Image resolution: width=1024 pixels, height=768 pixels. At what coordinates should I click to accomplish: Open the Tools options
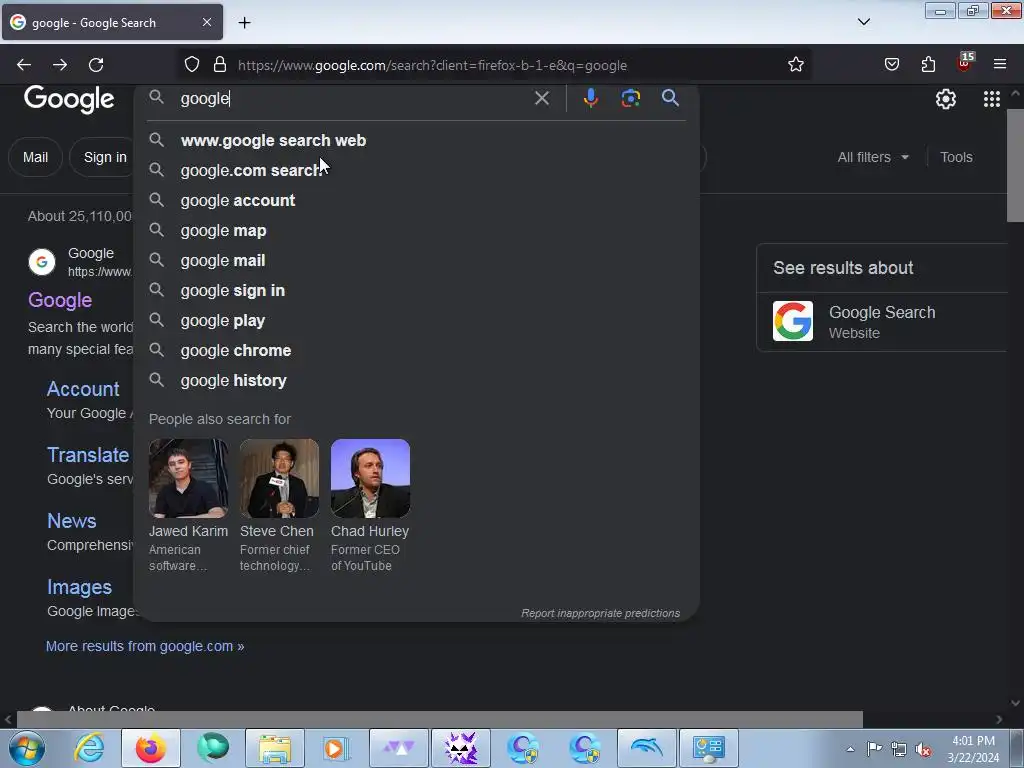[x=956, y=157]
